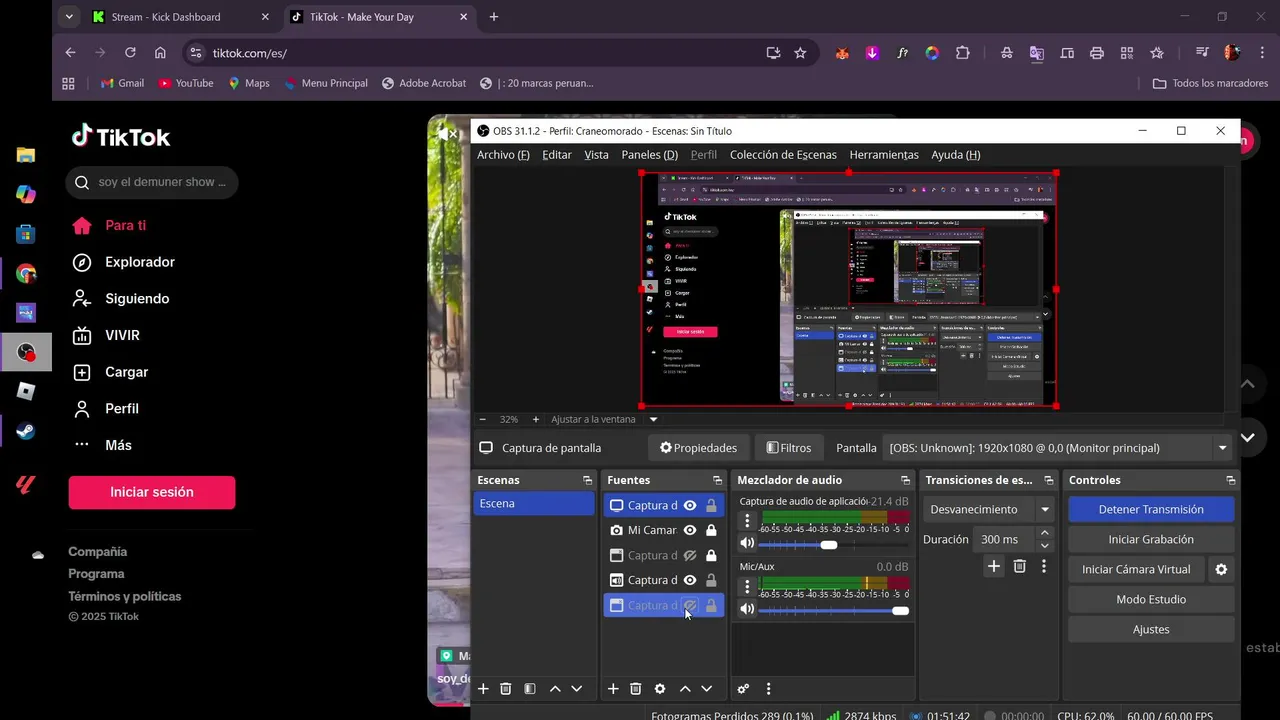Open options dots for Mic/Aux channel
The image size is (1280, 720).
tap(747, 586)
